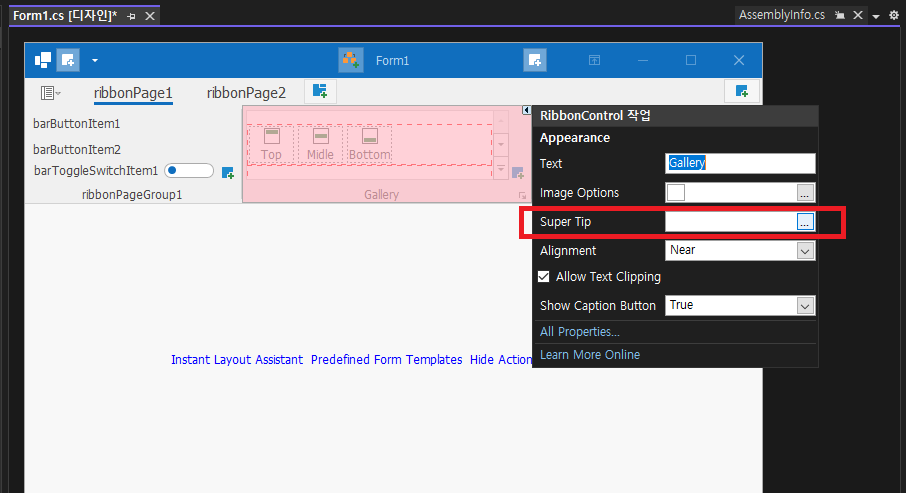Uncheck Allow Text Clipping
Screen dimensions: 906x493
[544, 276]
